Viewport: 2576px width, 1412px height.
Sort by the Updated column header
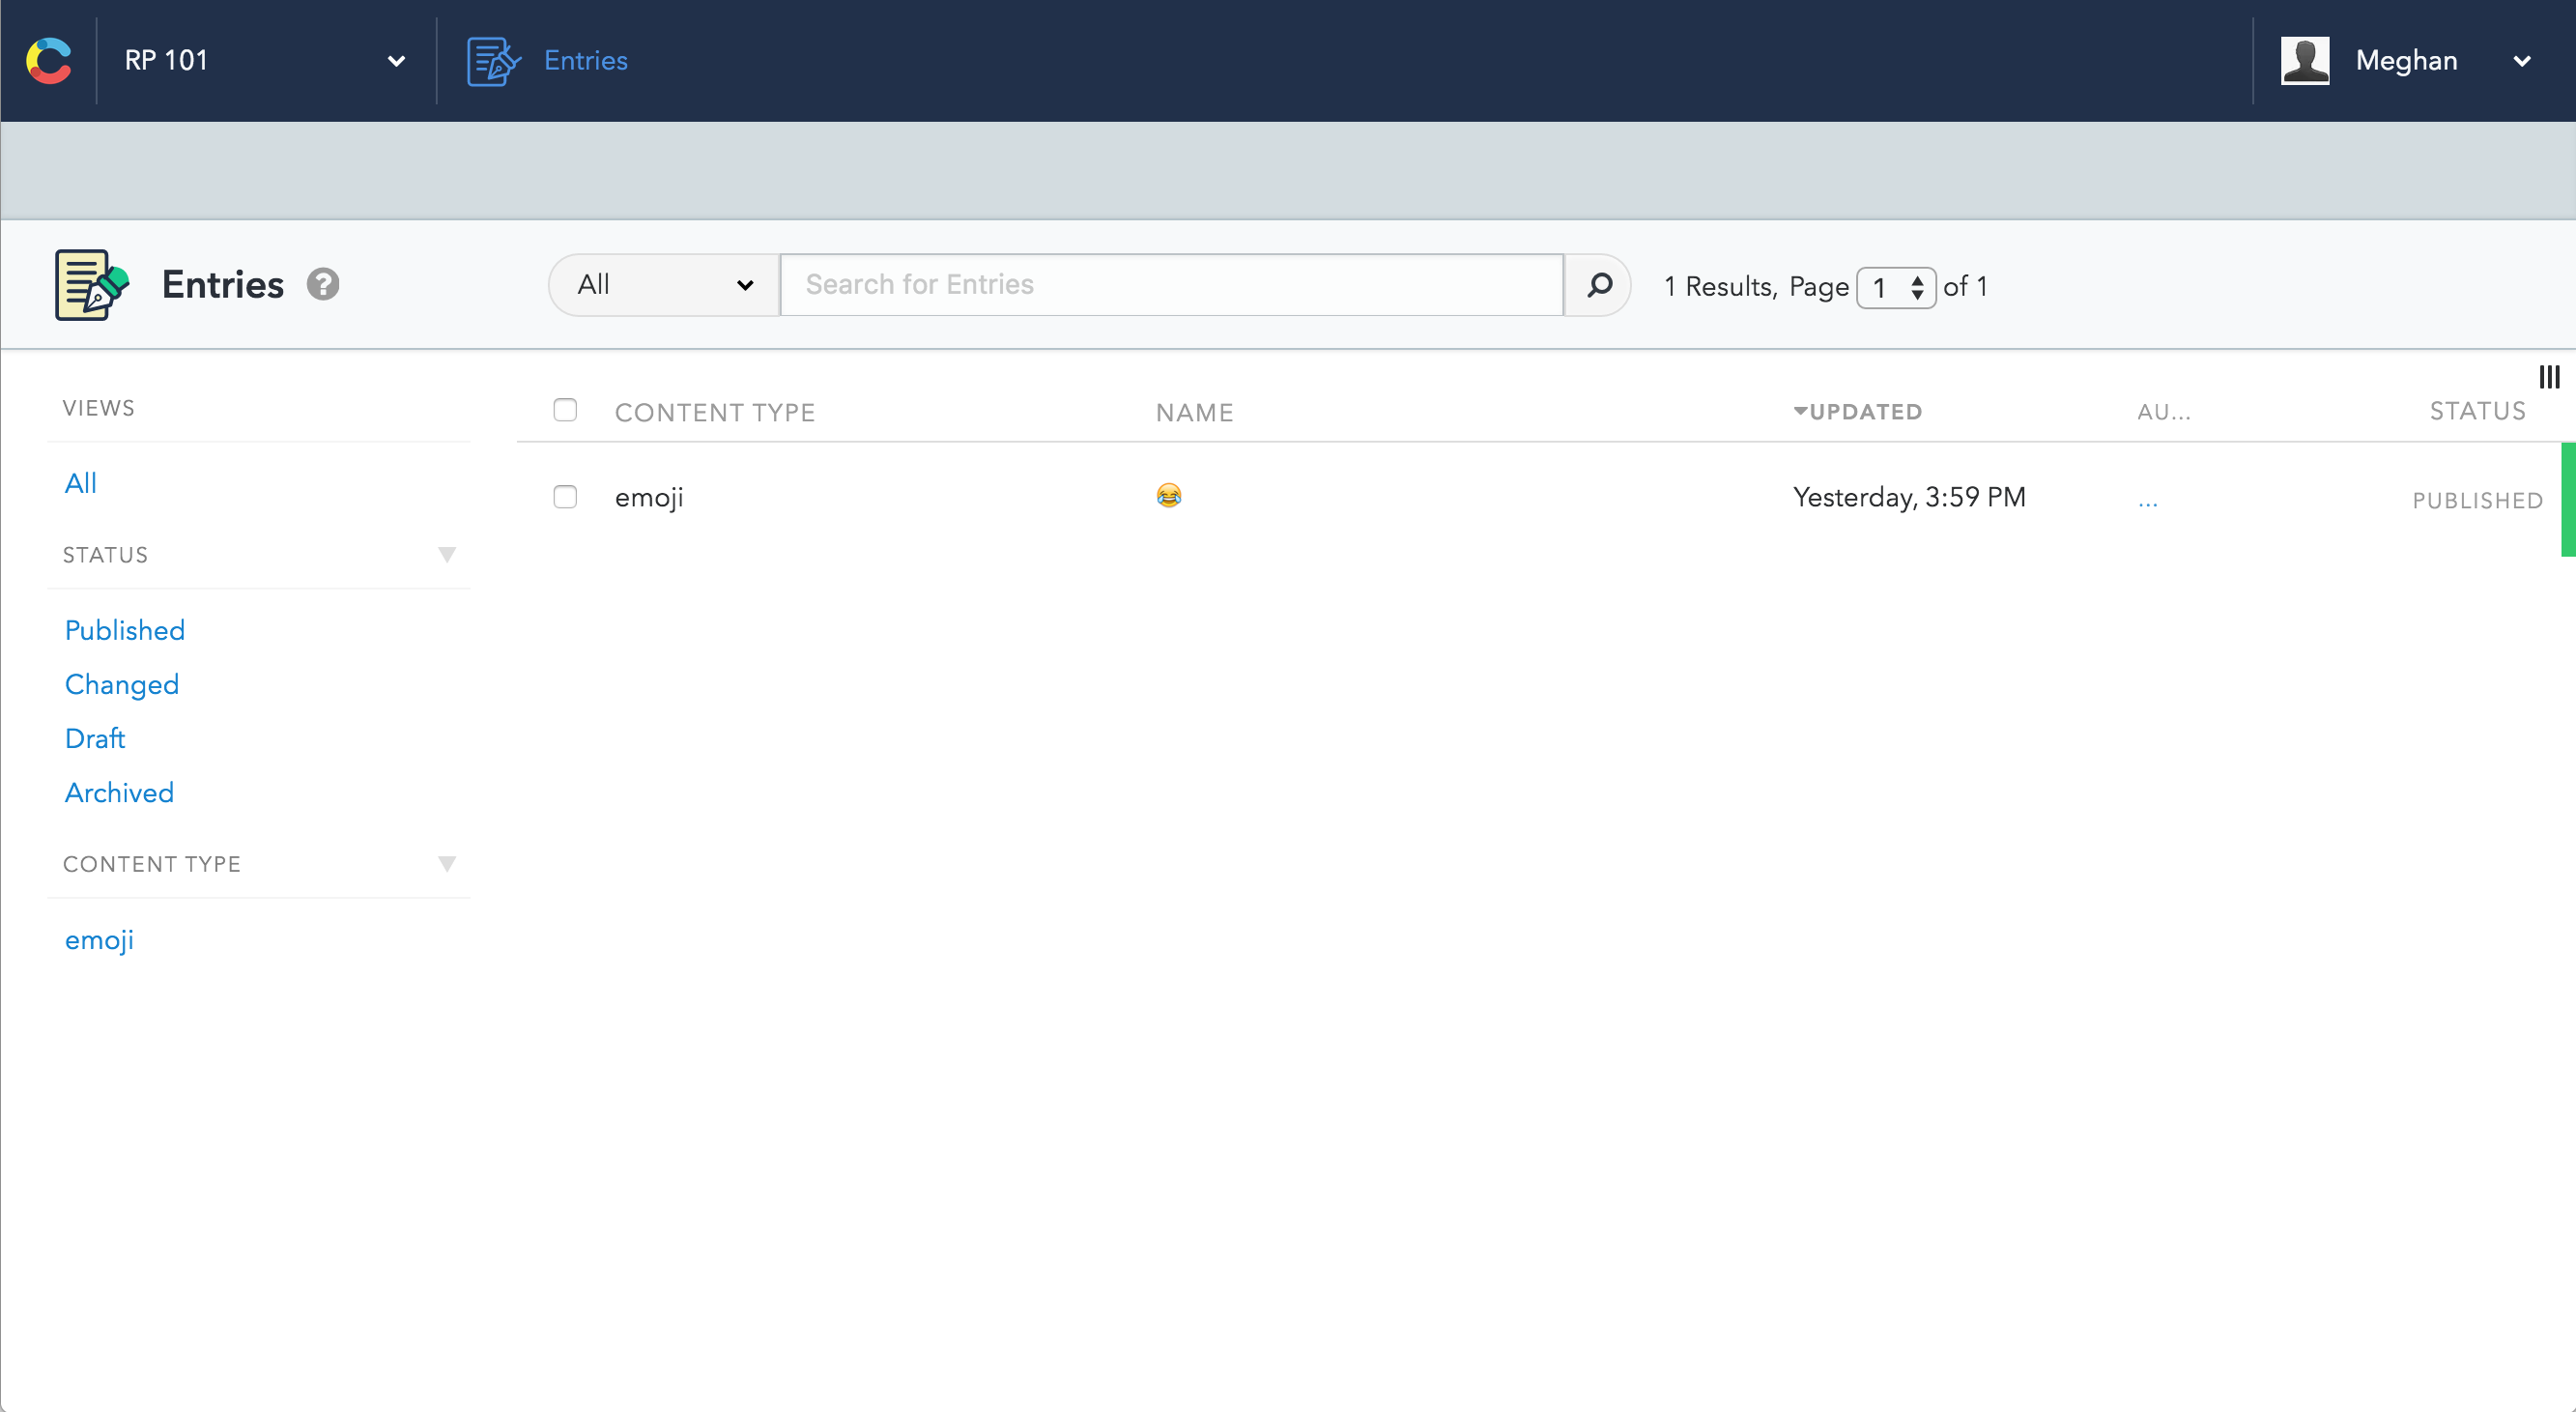1864,412
